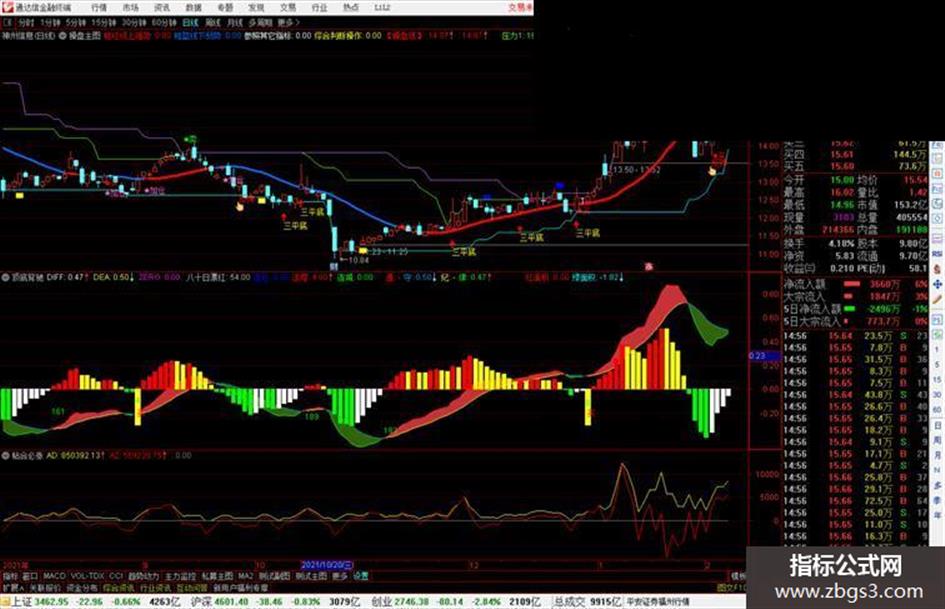Screen dimensions: 945x609
Task: Select the 月线 monthly chart tab
Action: tap(234, 22)
